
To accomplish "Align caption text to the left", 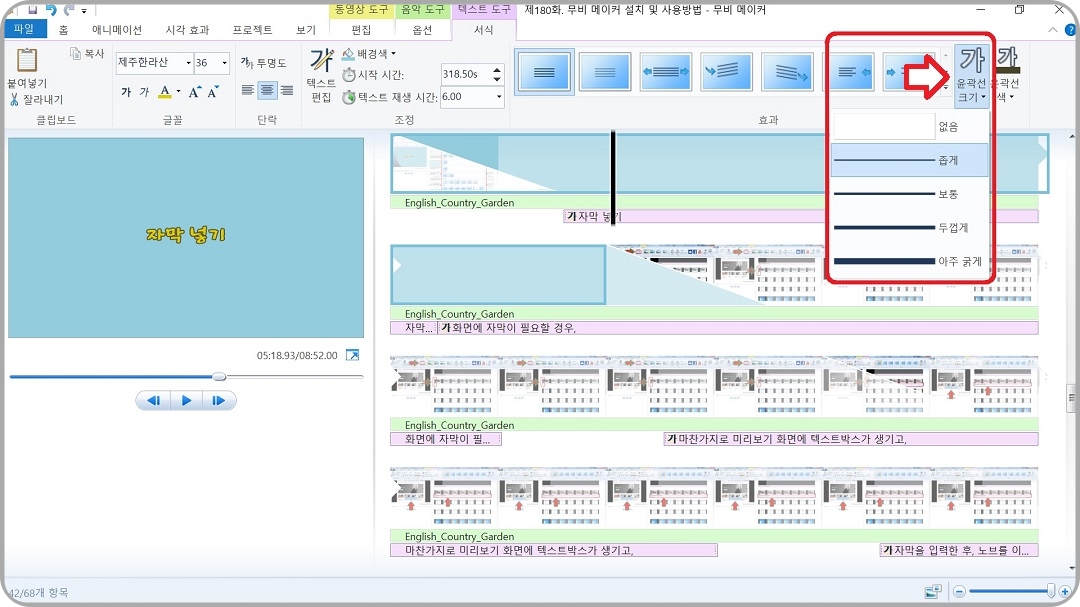I will click(248, 90).
